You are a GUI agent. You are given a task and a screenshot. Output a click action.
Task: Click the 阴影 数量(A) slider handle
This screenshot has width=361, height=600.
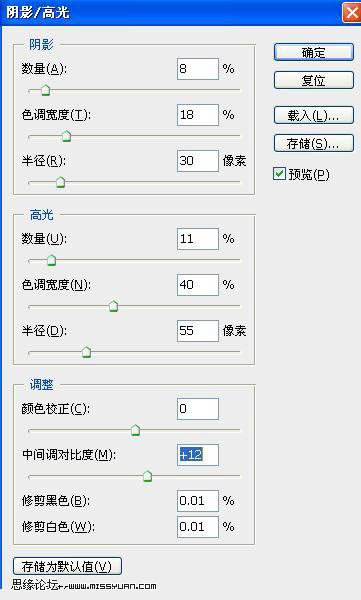pos(46,90)
